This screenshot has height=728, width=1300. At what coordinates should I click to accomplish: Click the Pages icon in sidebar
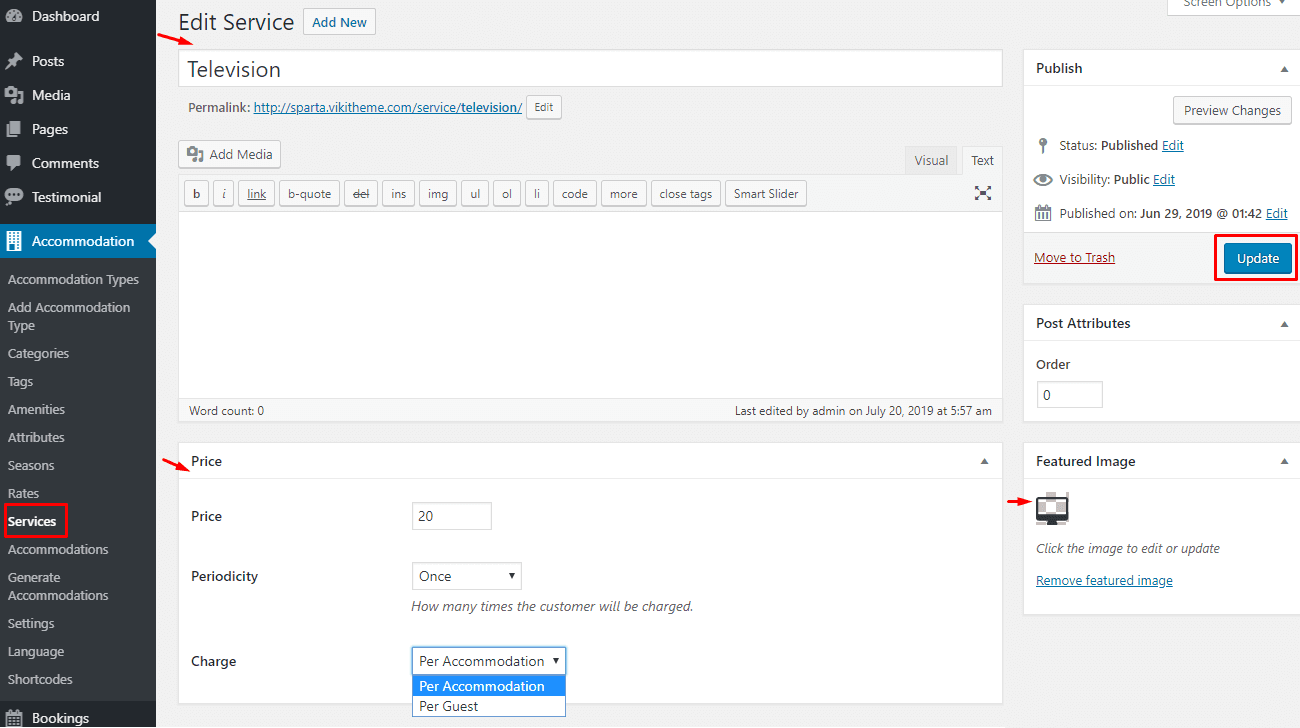pos(14,129)
